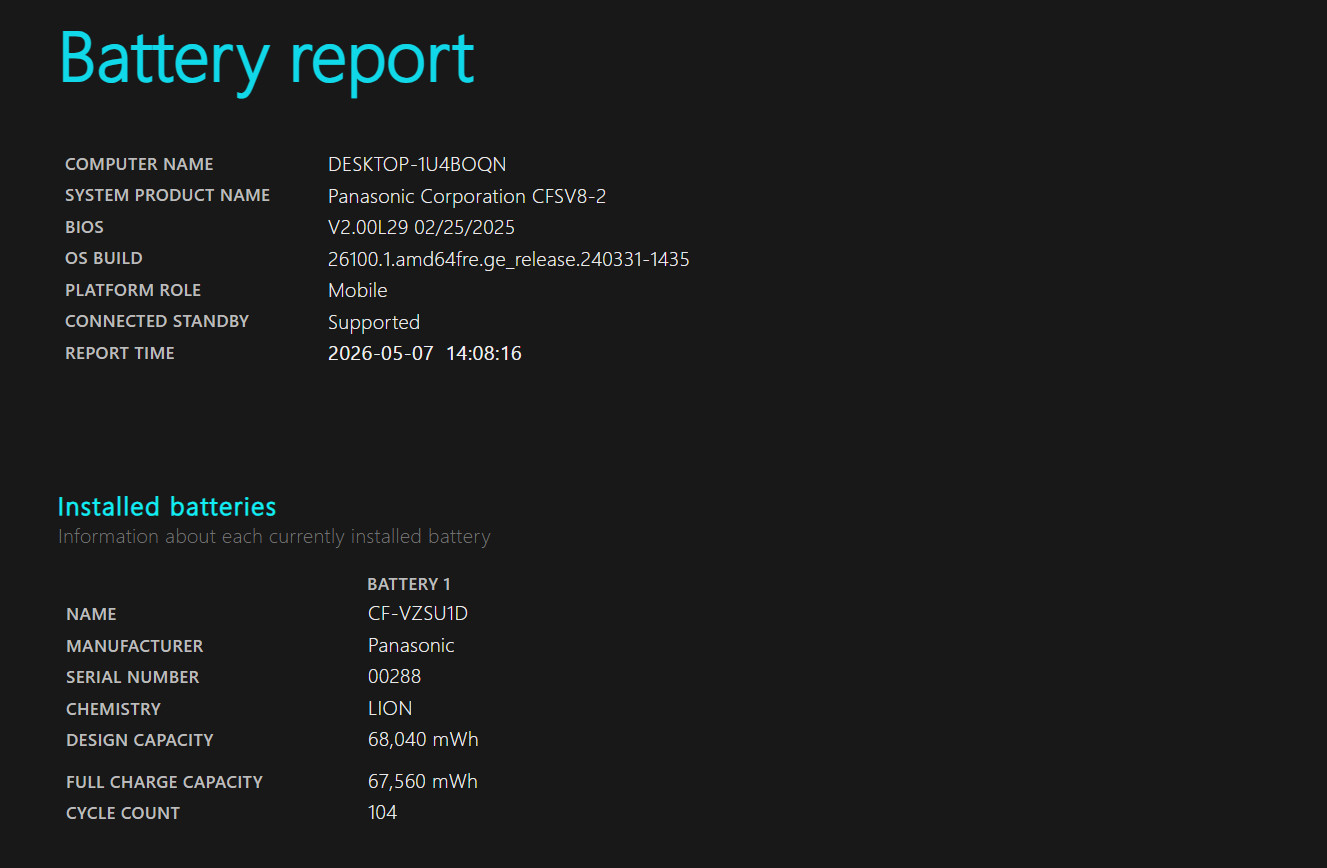Select the COMPUTER NAME label

point(139,164)
